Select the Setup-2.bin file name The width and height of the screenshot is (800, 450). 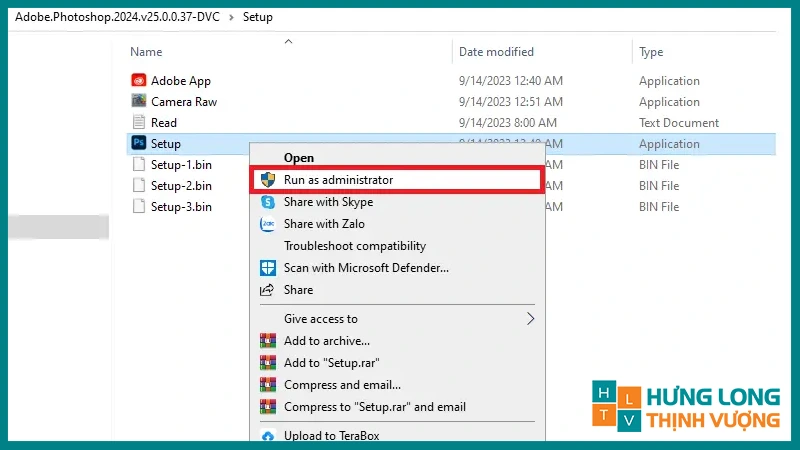pyautogui.click(x=181, y=186)
